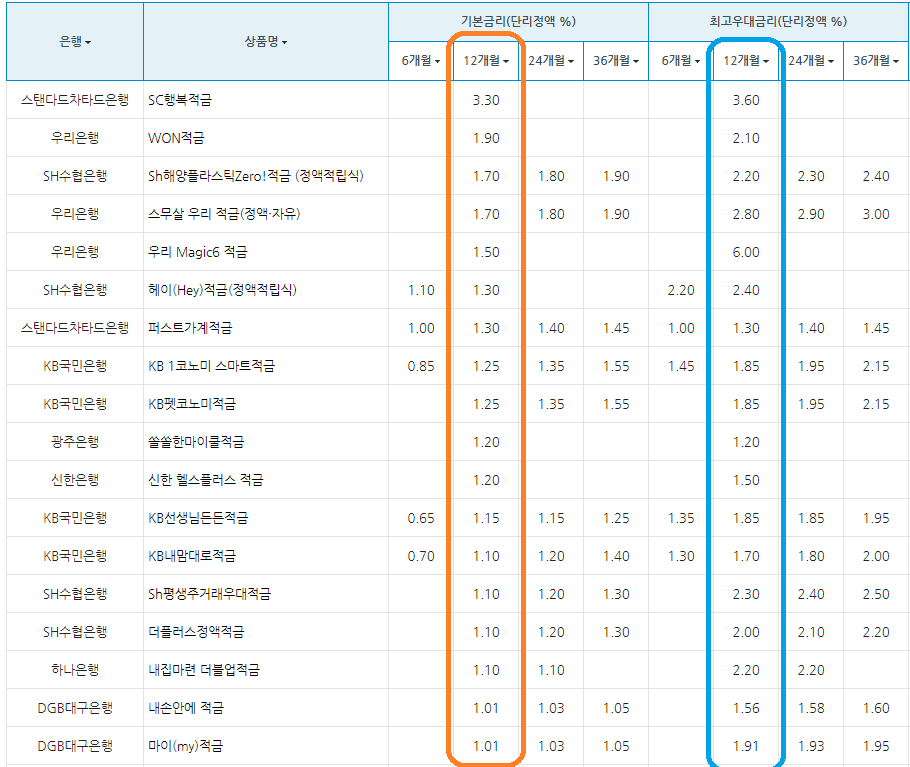Screen dimensions: 910x767
Task: Click 기본금리(단리정액 %) group header
Action: (x=518, y=21)
